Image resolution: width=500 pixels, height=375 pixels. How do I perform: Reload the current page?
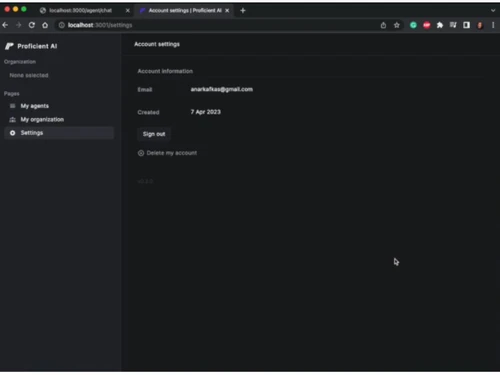coord(32,25)
